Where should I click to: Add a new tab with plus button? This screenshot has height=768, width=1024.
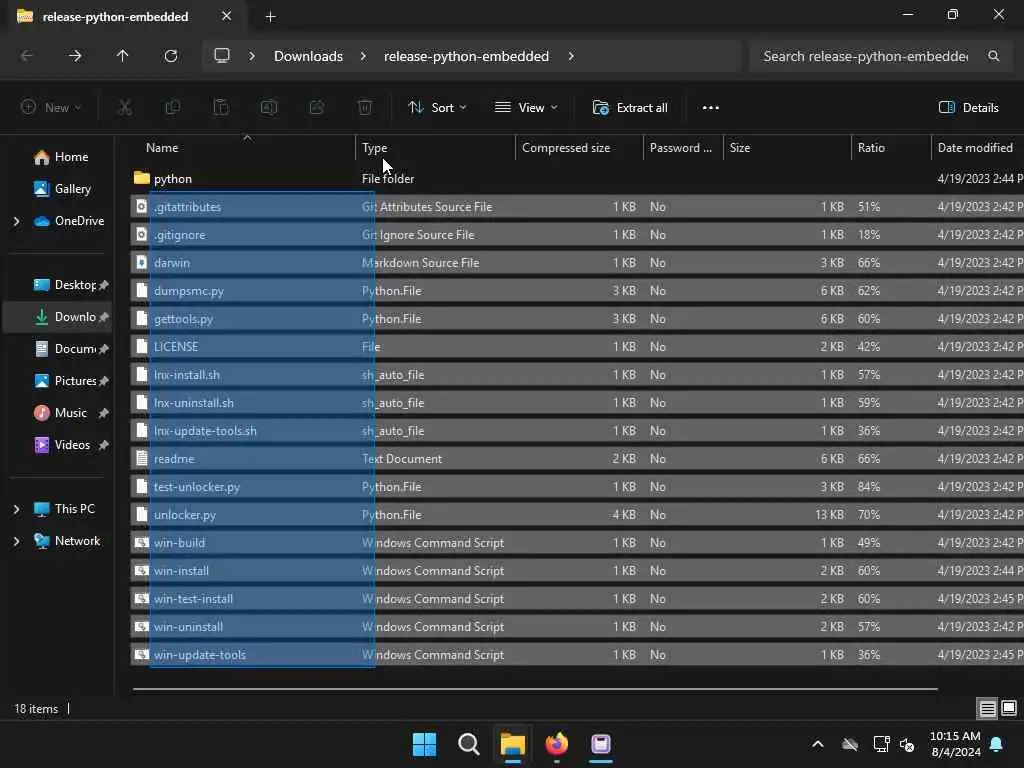pyautogui.click(x=270, y=17)
